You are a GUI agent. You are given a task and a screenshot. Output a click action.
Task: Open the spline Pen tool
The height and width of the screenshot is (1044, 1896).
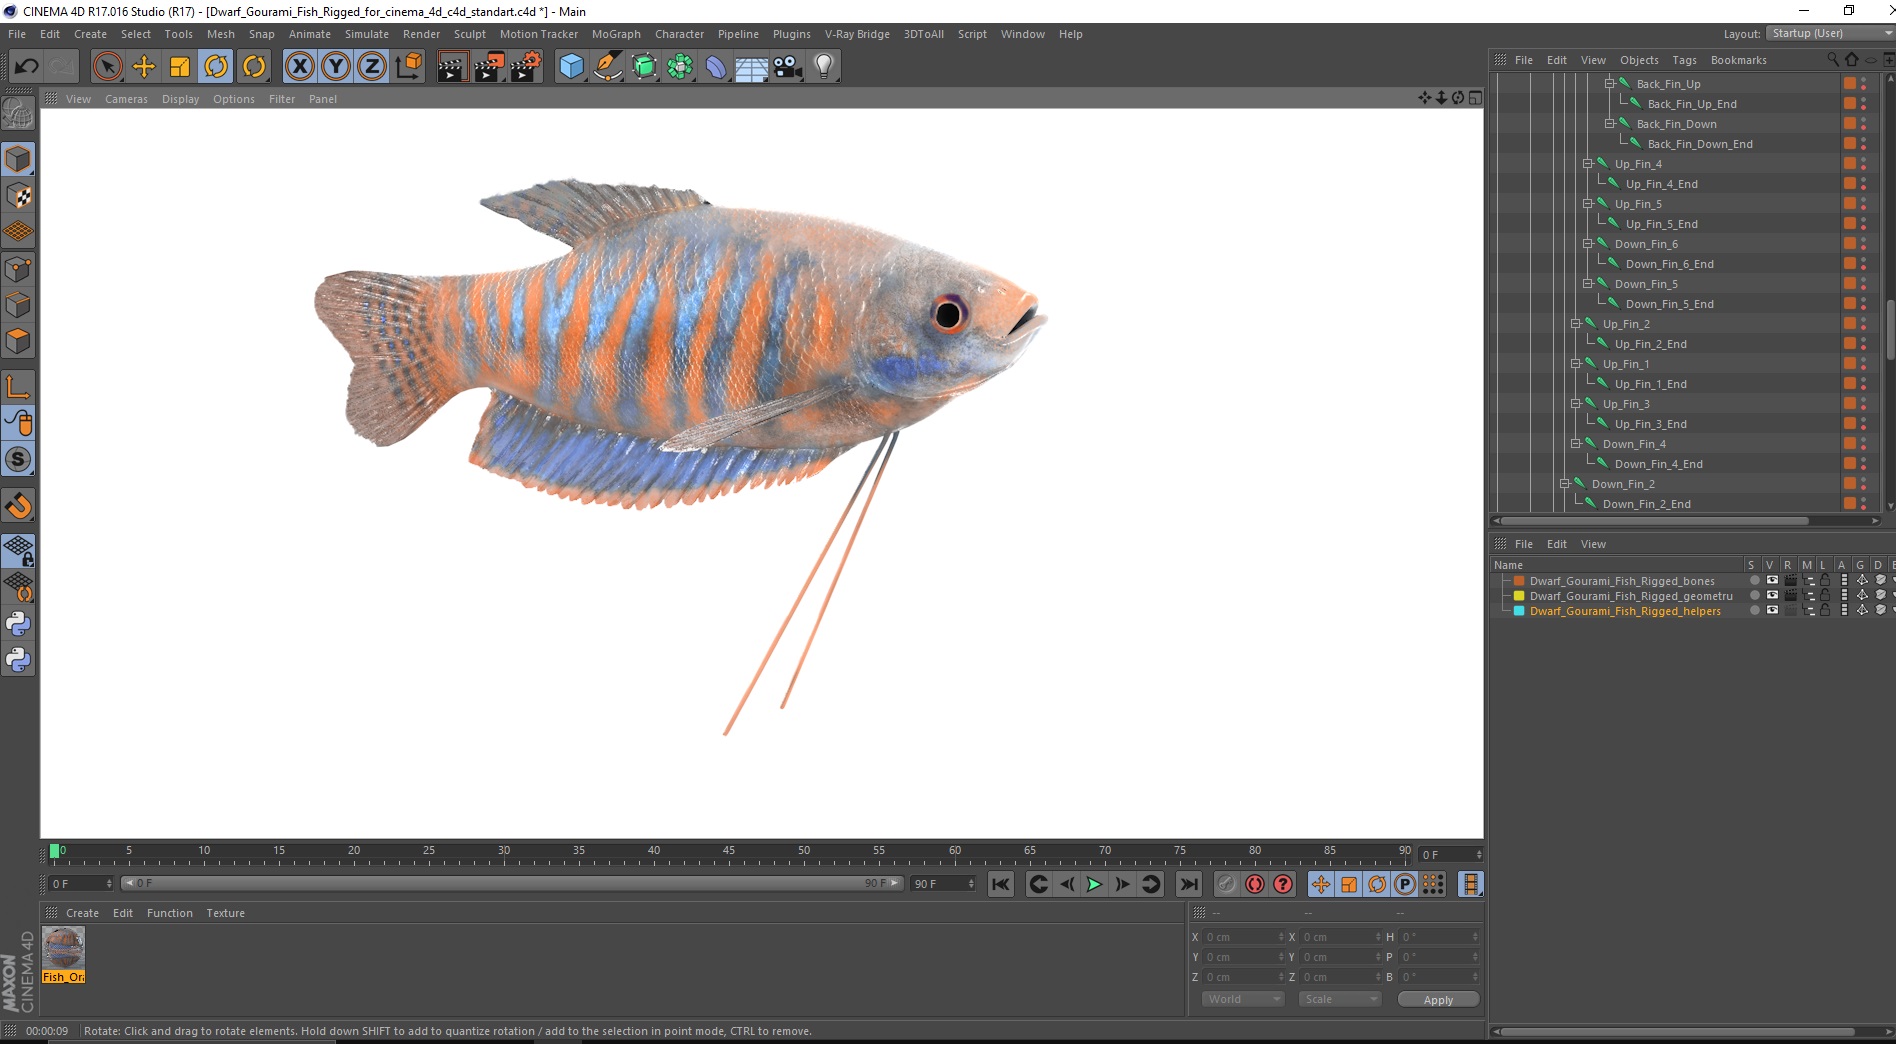(608, 67)
